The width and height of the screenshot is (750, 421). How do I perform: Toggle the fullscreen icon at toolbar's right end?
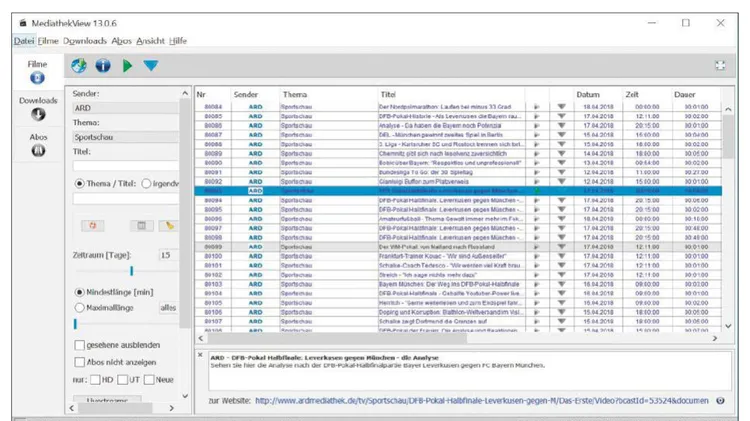720,66
